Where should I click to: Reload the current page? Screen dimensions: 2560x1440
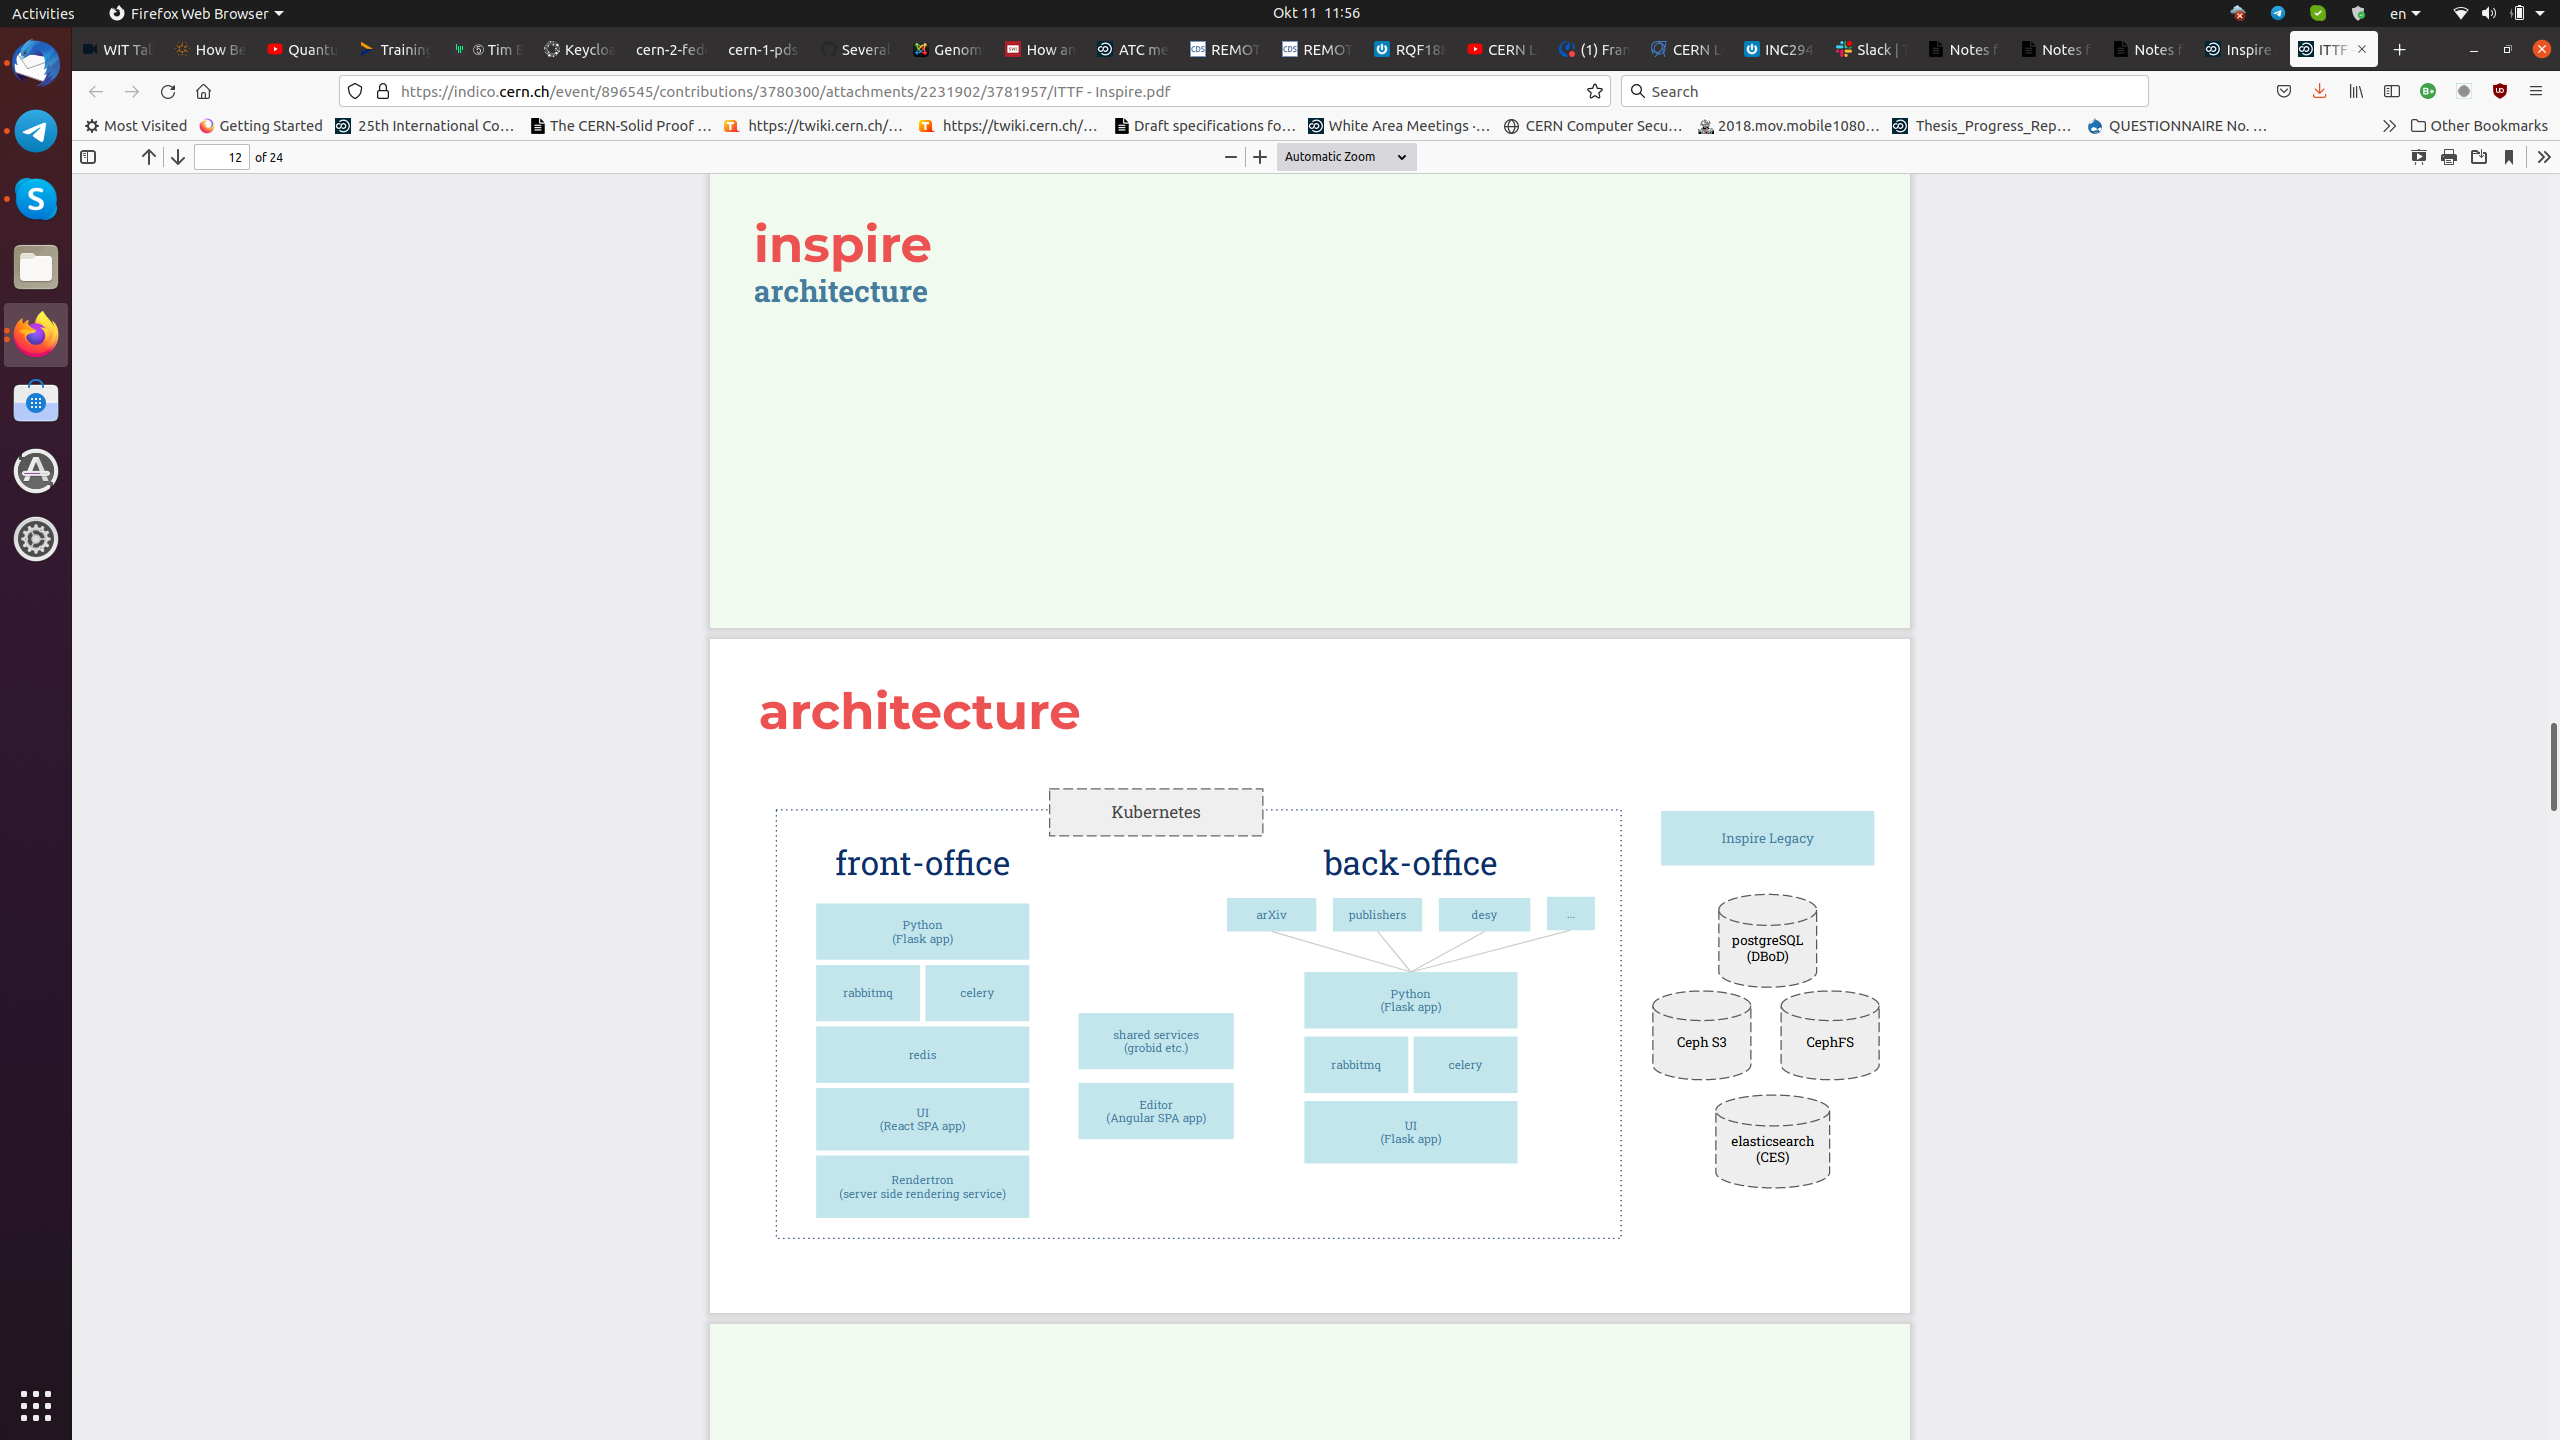[x=168, y=91]
